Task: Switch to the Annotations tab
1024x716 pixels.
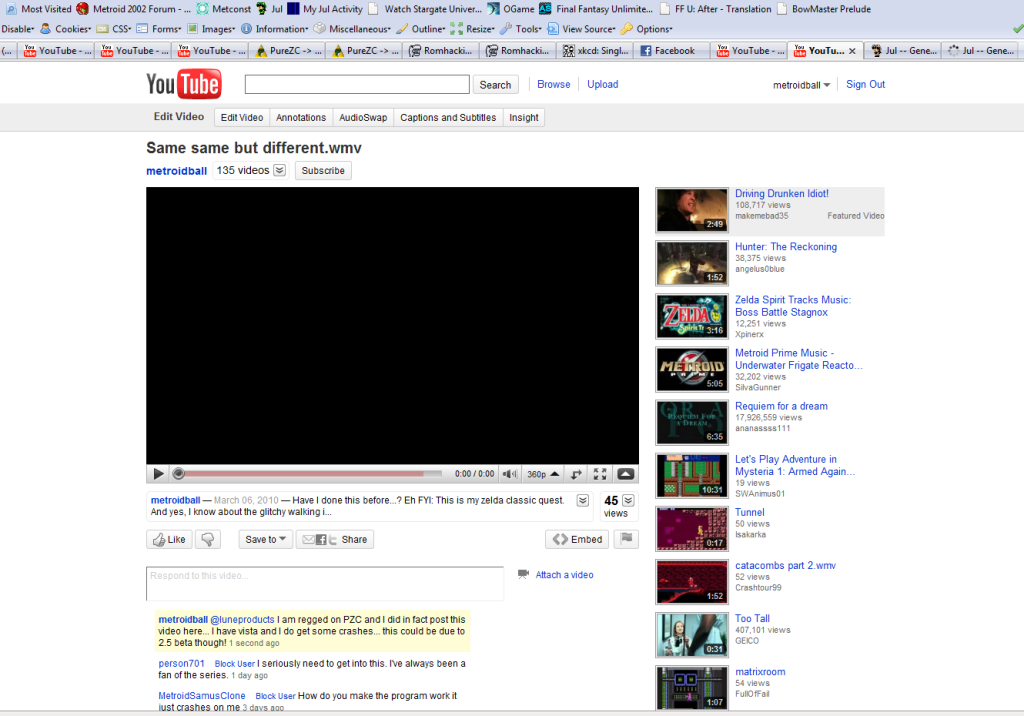Action: [x=301, y=118]
